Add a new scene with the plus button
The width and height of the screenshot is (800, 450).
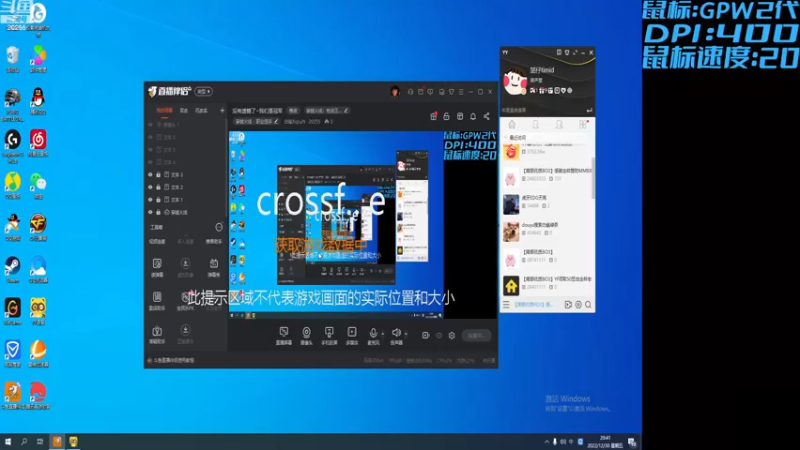click(x=222, y=110)
